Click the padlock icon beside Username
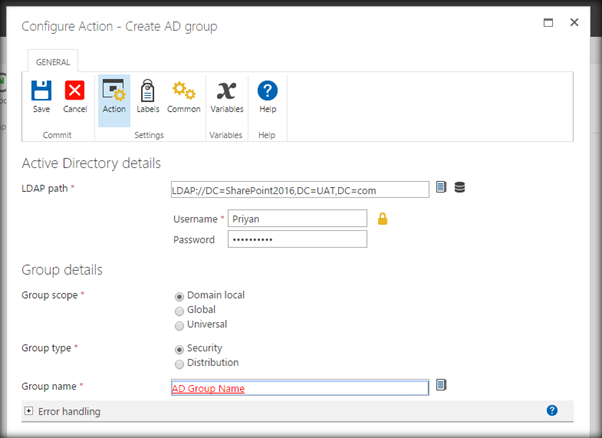This screenshot has height=438, width=602. point(383,218)
